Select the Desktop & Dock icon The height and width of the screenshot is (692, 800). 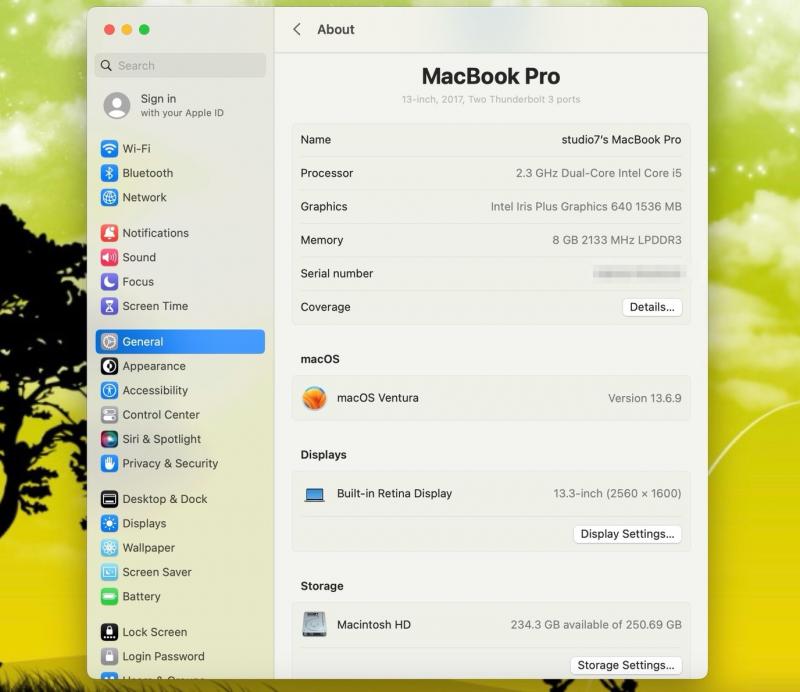109,499
